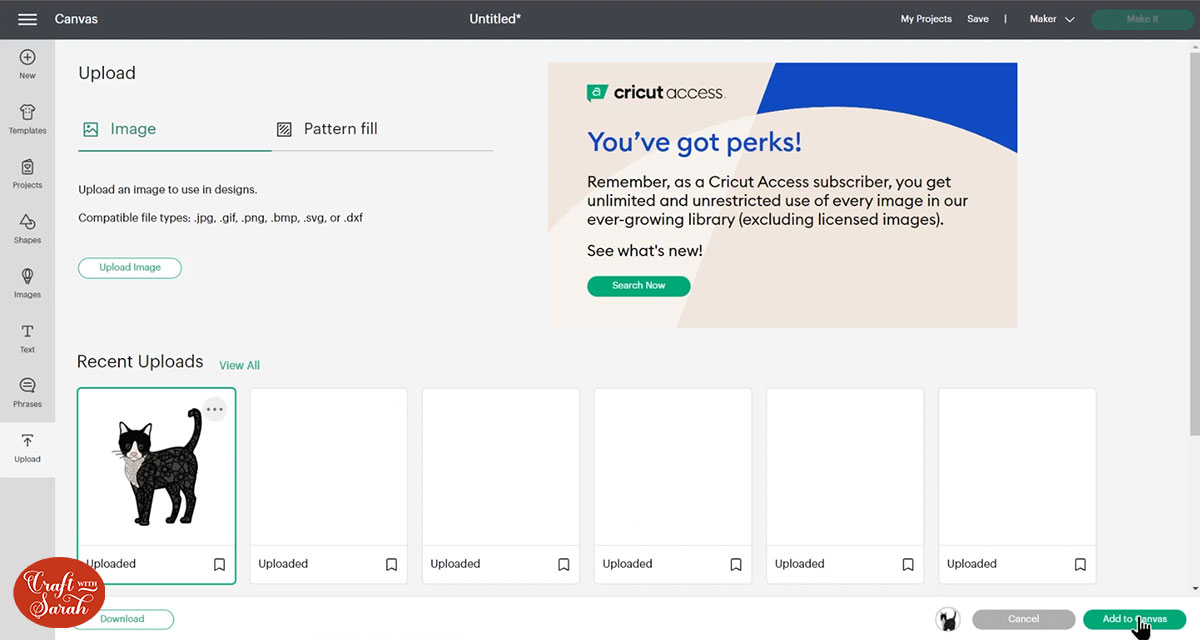
Task: Toggle bookmark on second uploaded item
Action: coord(392,564)
